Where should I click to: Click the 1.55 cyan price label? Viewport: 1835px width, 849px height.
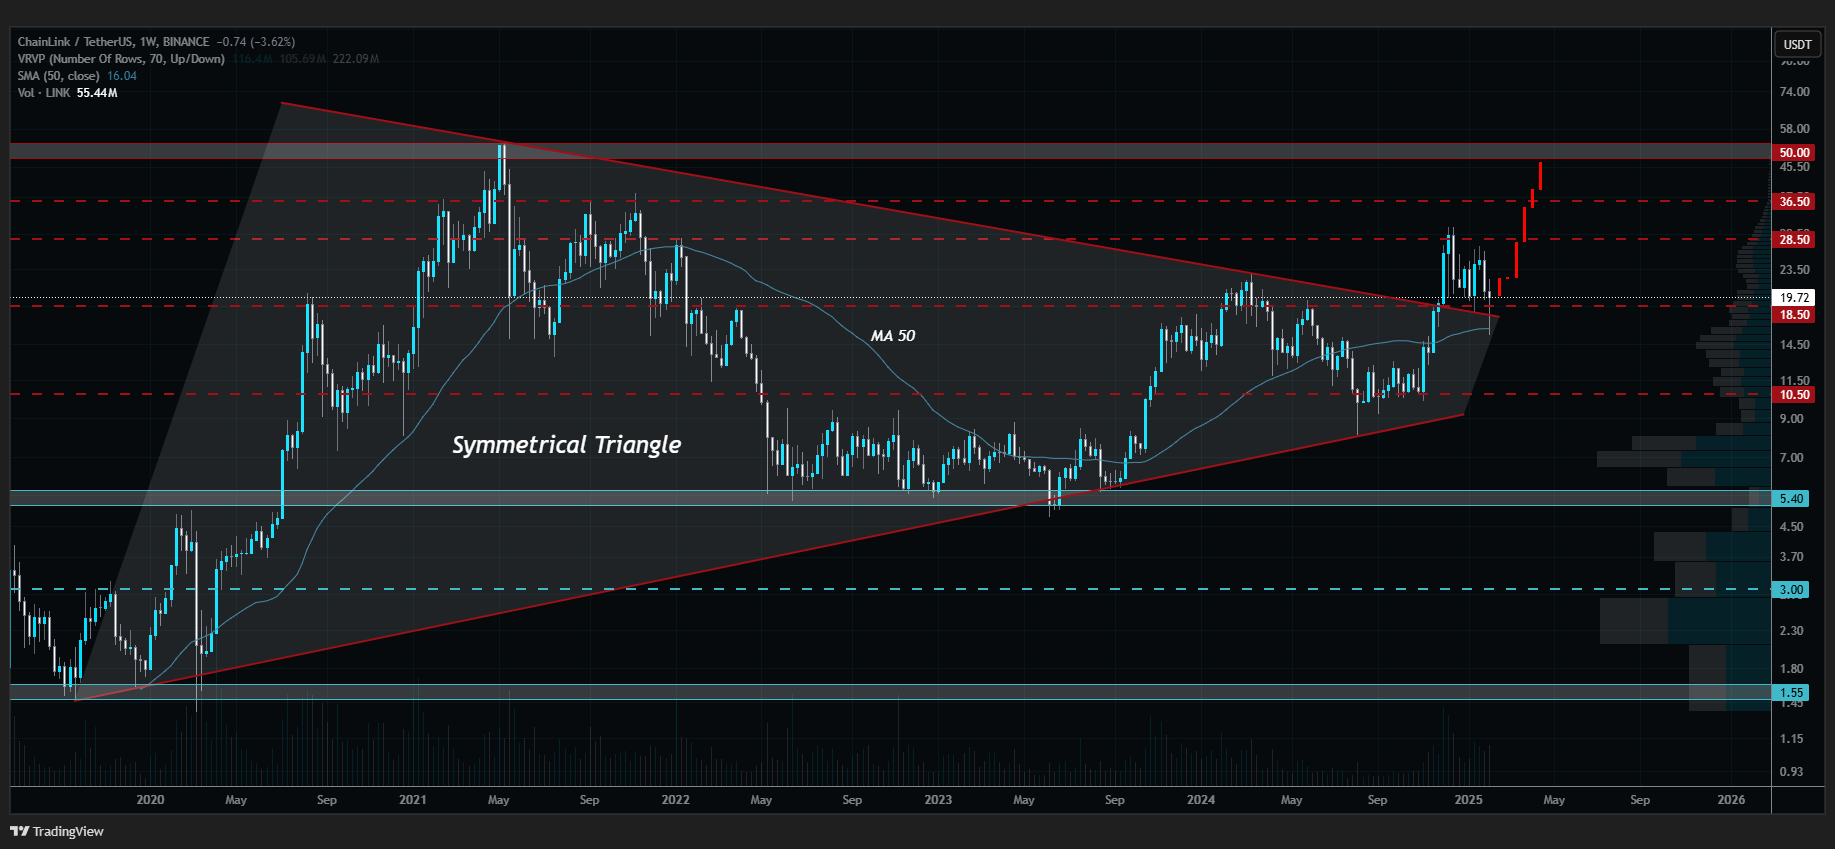point(1791,693)
